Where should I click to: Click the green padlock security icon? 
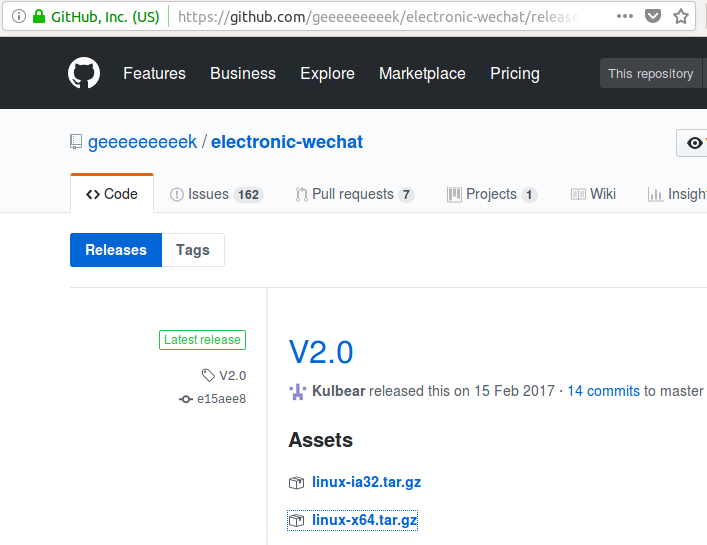point(39,17)
